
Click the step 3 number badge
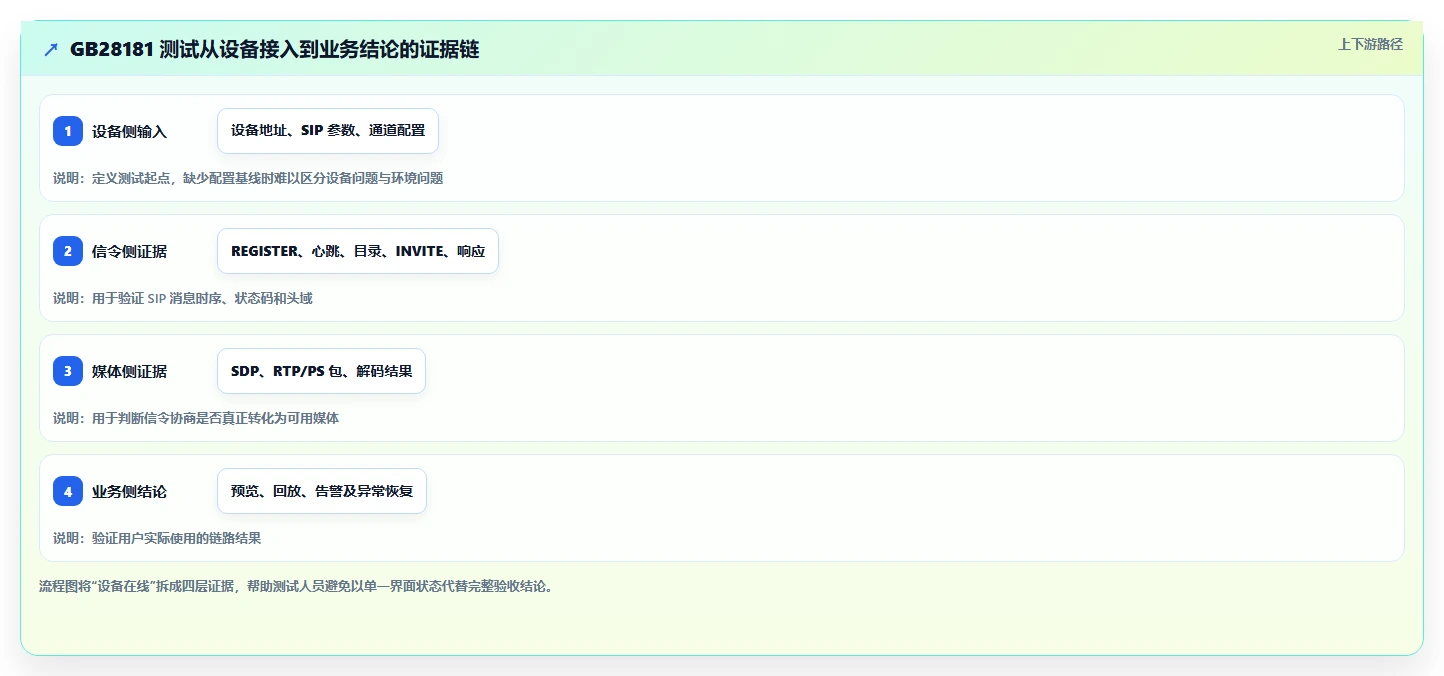68,371
